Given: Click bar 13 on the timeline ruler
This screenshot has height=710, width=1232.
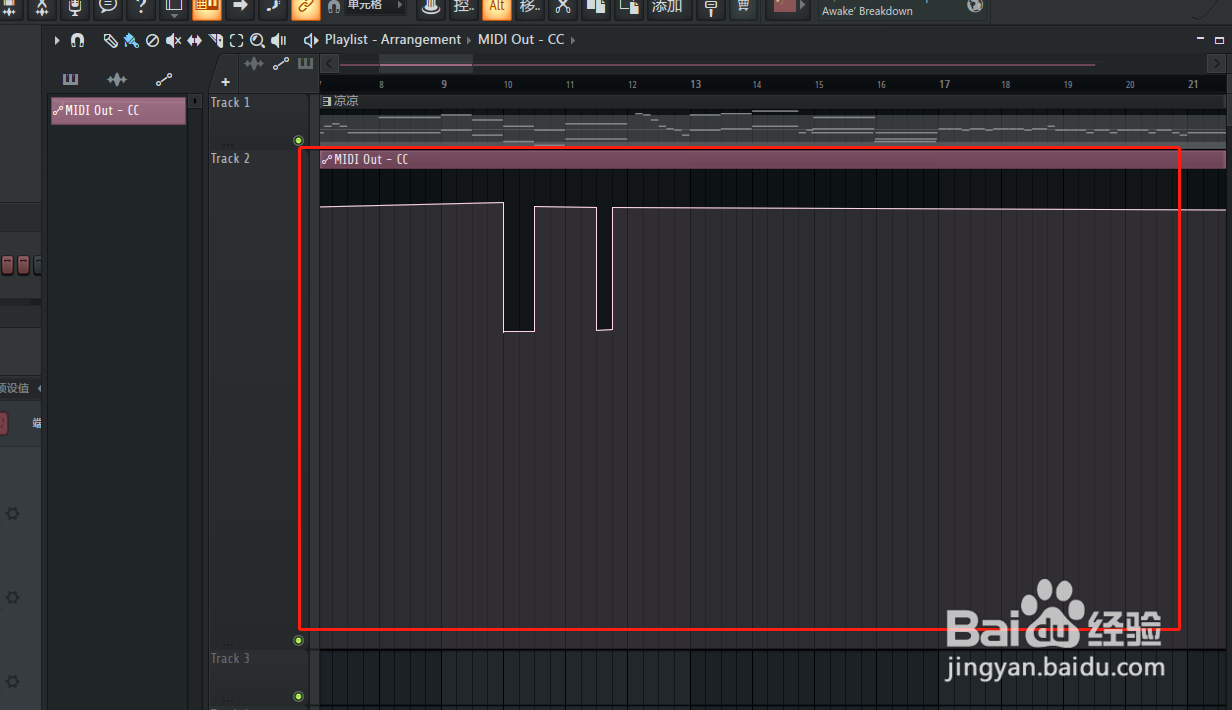Looking at the screenshot, I should point(696,85).
